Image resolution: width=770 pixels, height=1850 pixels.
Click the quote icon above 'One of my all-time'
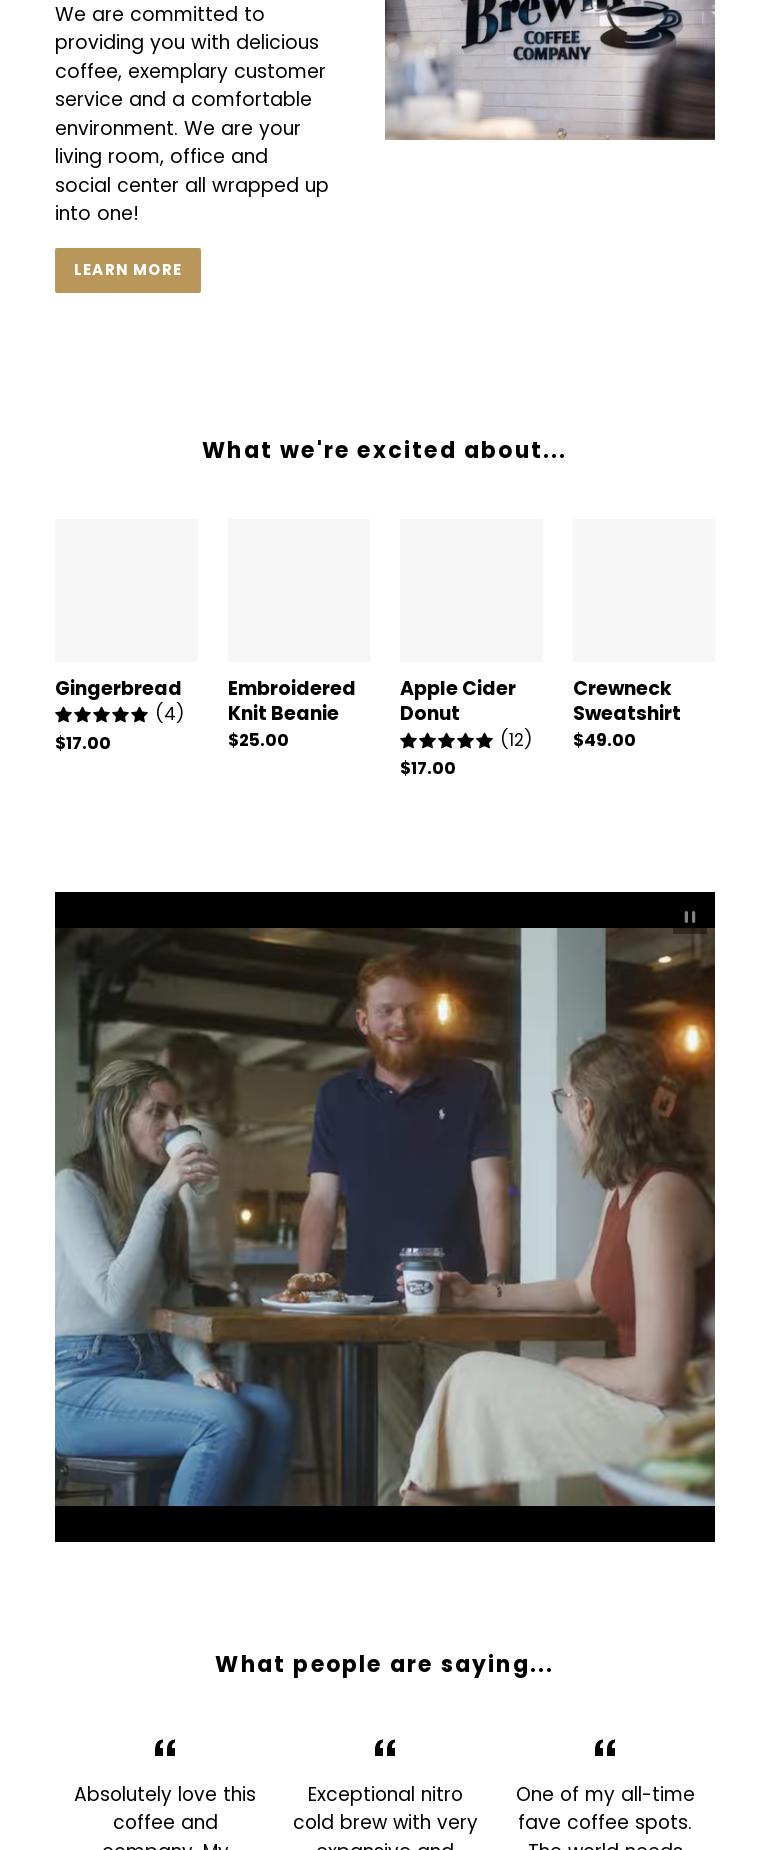pyautogui.click(x=605, y=1748)
